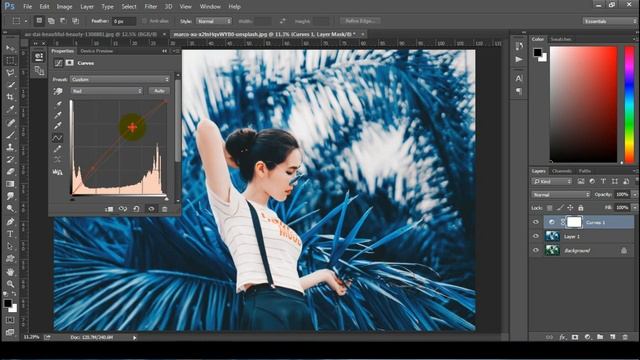Click the Auto button in Curves

coord(159,91)
